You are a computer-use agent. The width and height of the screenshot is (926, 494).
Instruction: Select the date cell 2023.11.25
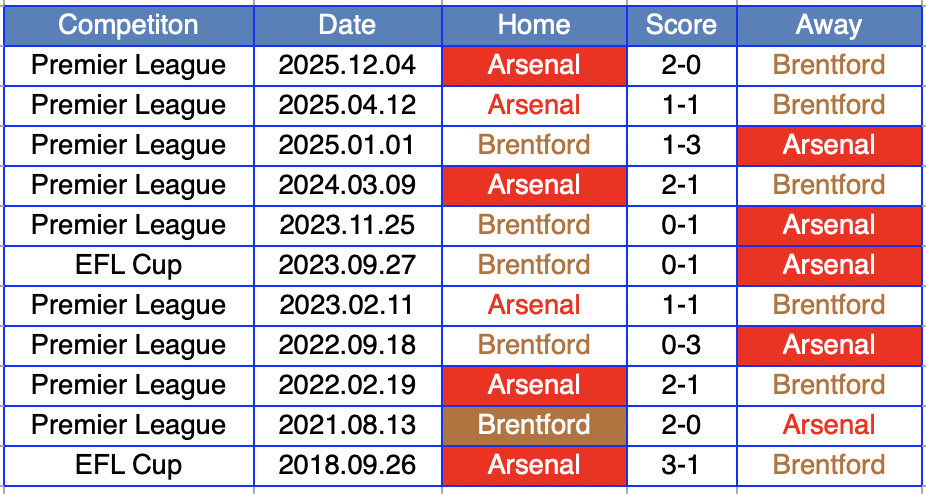coord(347,225)
